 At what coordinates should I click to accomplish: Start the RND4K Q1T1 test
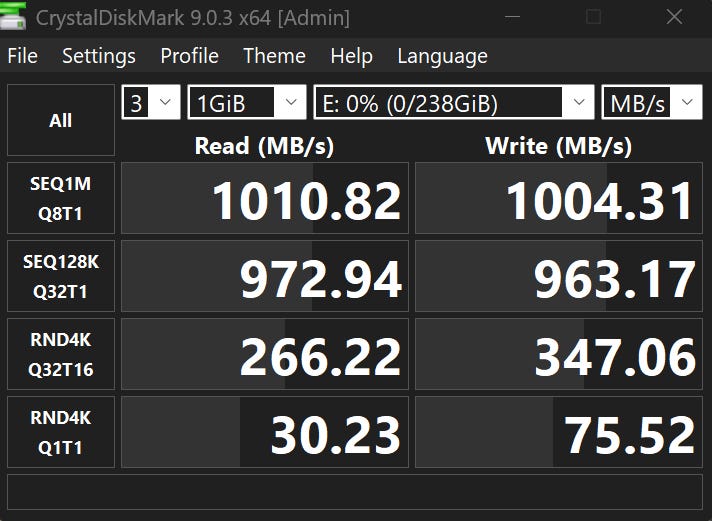(61, 432)
